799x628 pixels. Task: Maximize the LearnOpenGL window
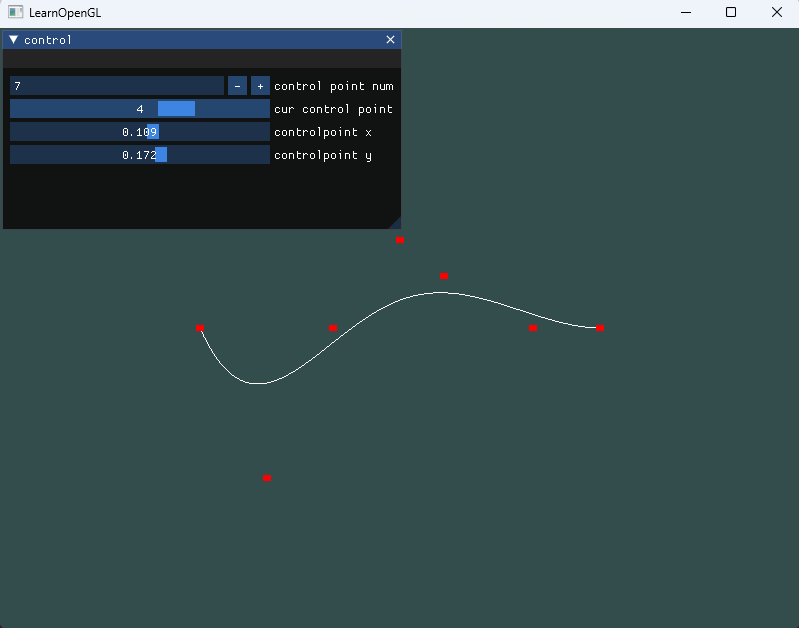point(731,12)
